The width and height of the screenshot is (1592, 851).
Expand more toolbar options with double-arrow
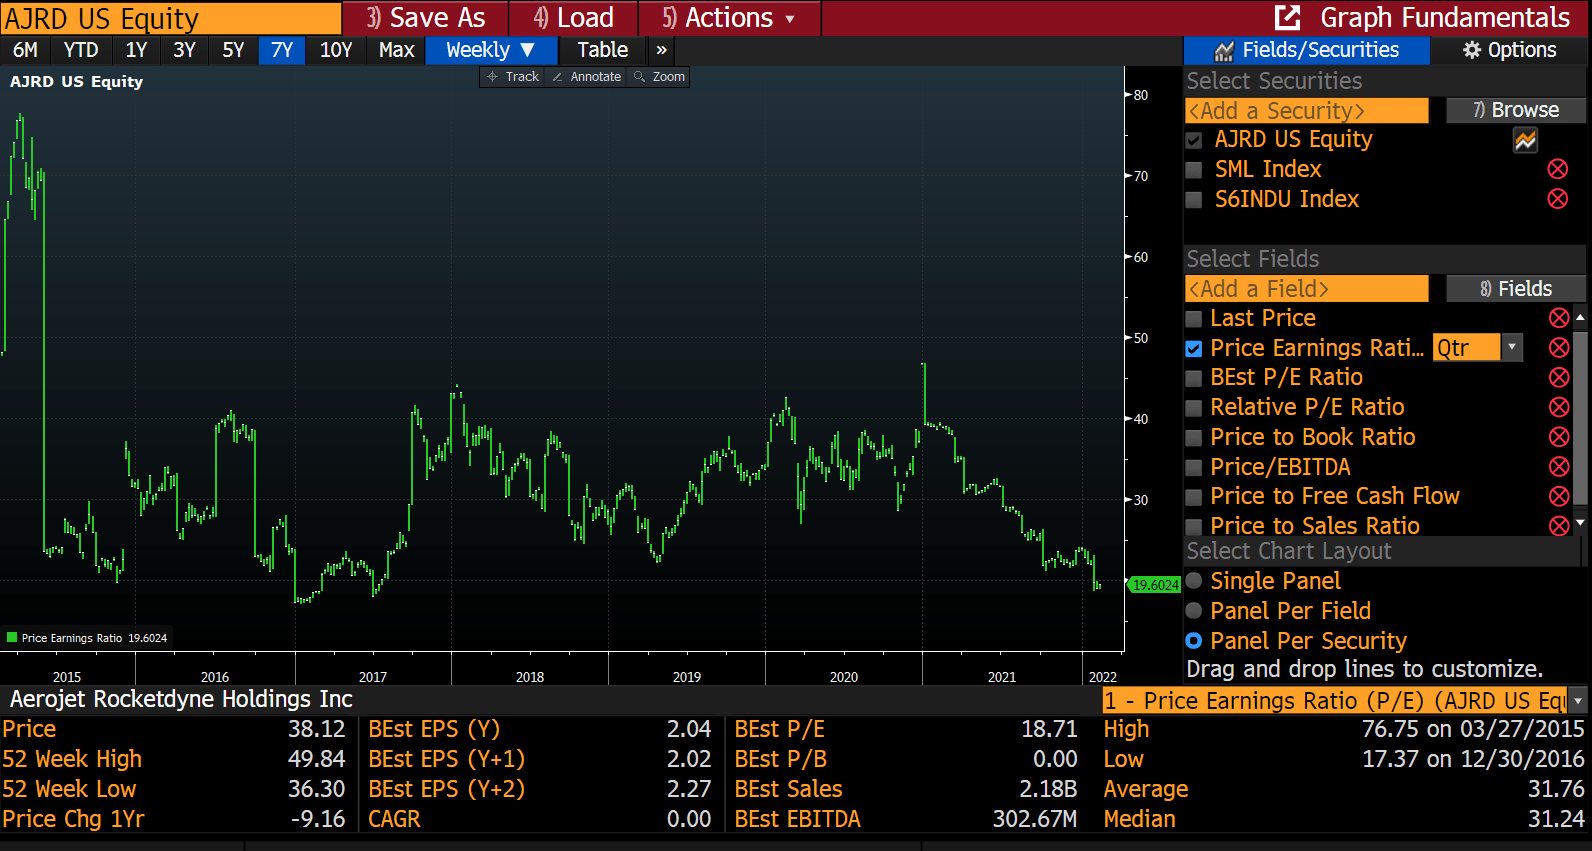661,50
